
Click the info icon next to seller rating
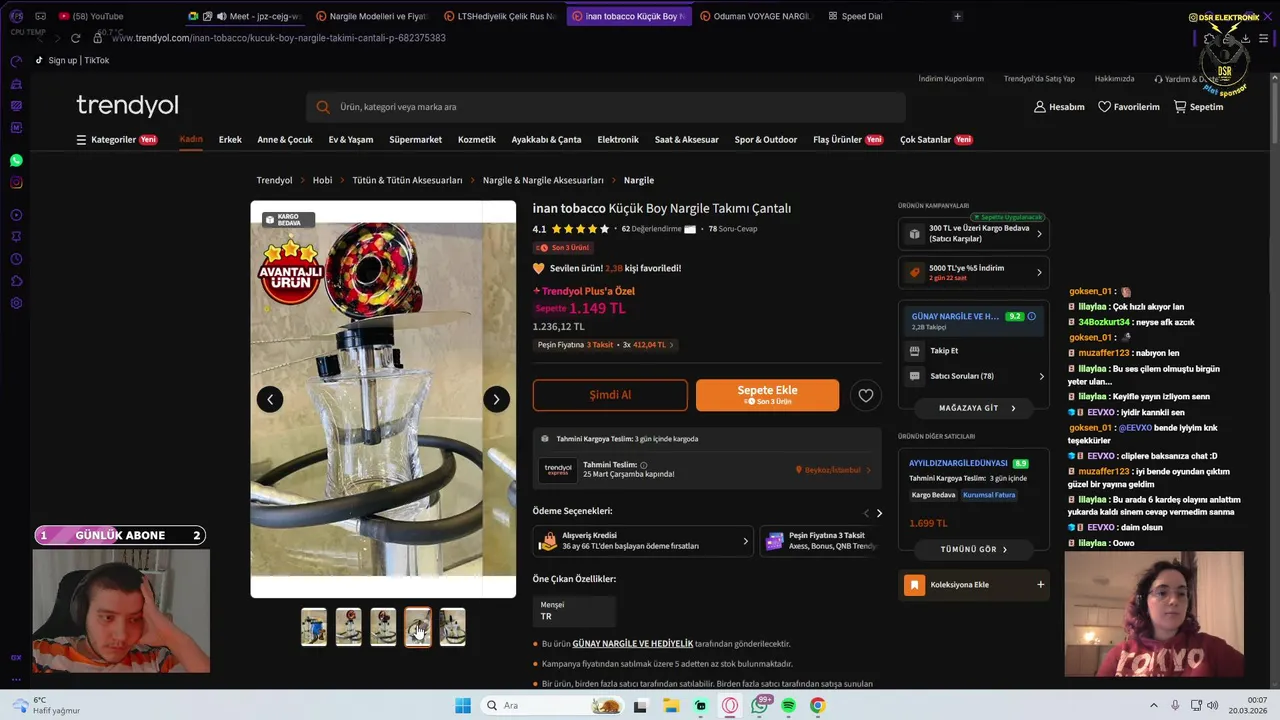[1032, 316]
